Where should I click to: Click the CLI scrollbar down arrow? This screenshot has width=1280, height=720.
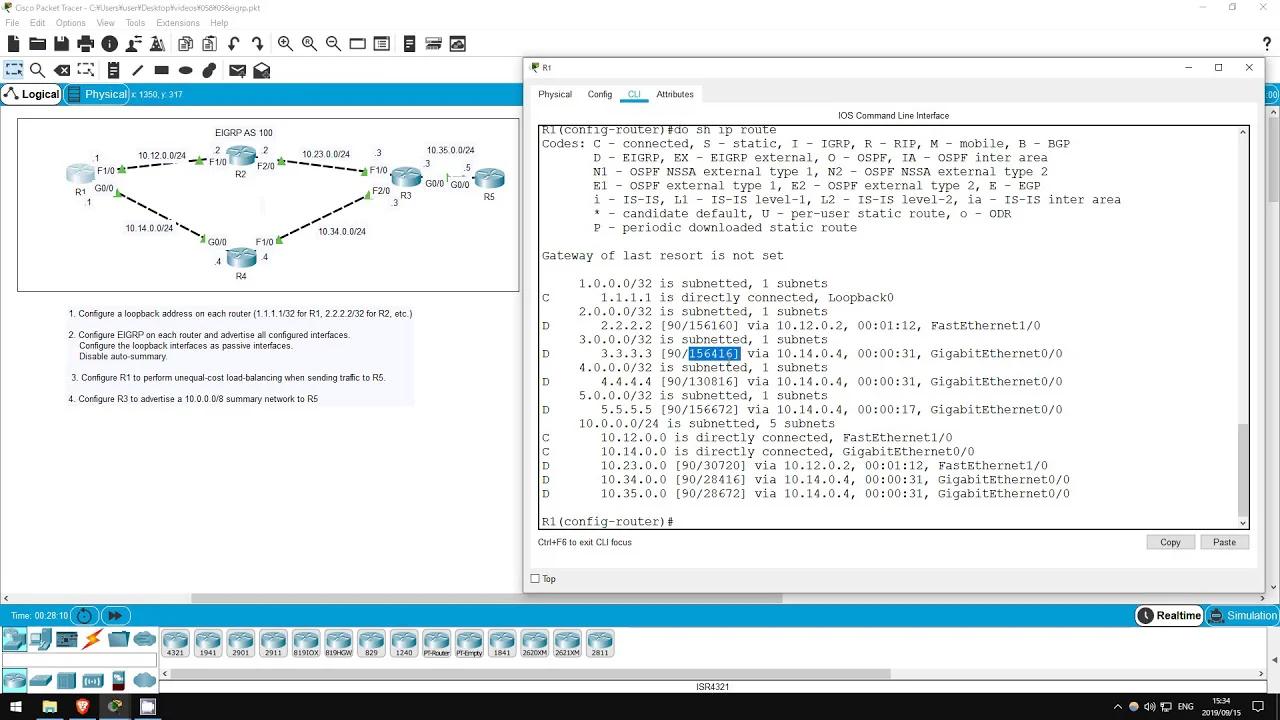click(1242, 523)
